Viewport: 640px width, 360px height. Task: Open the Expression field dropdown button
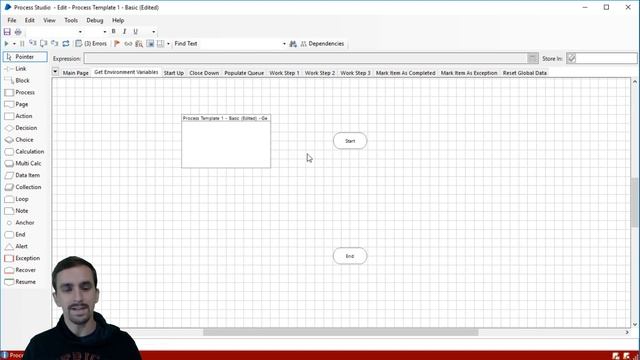click(x=532, y=58)
